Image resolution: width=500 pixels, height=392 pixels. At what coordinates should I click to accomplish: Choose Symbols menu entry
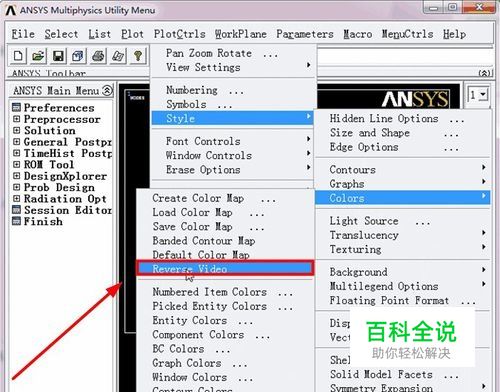click(x=232, y=104)
